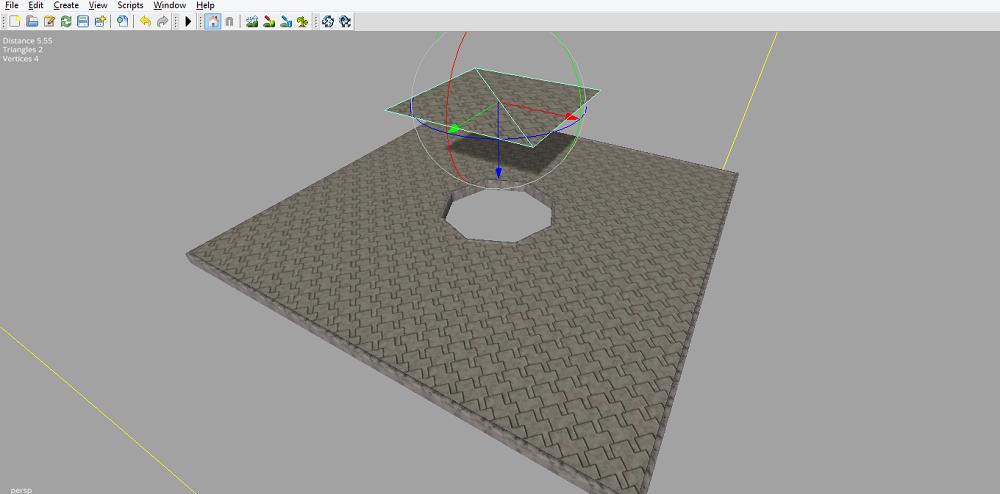Open the Scripts menu
Image resolution: width=1000 pixels, height=494 pixels.
(x=130, y=5)
